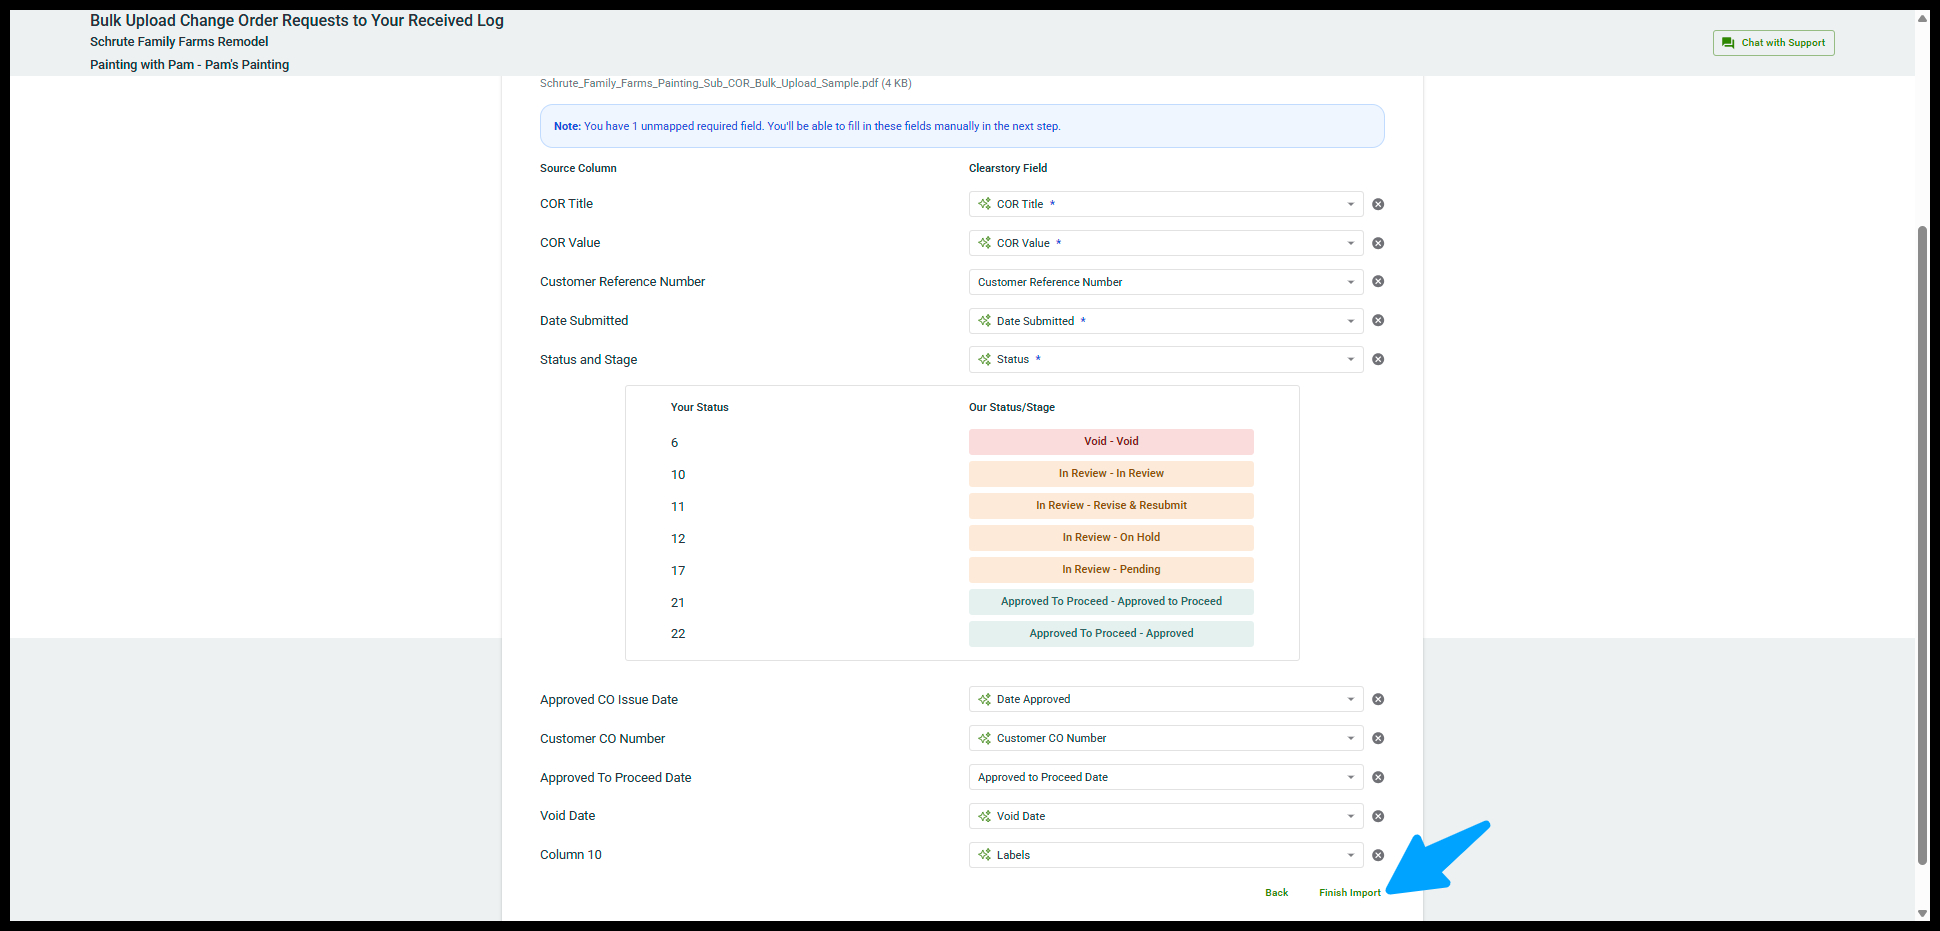The image size is (1940, 931).
Task: Clear the Date Submitted mapping
Action: pyautogui.click(x=1377, y=321)
